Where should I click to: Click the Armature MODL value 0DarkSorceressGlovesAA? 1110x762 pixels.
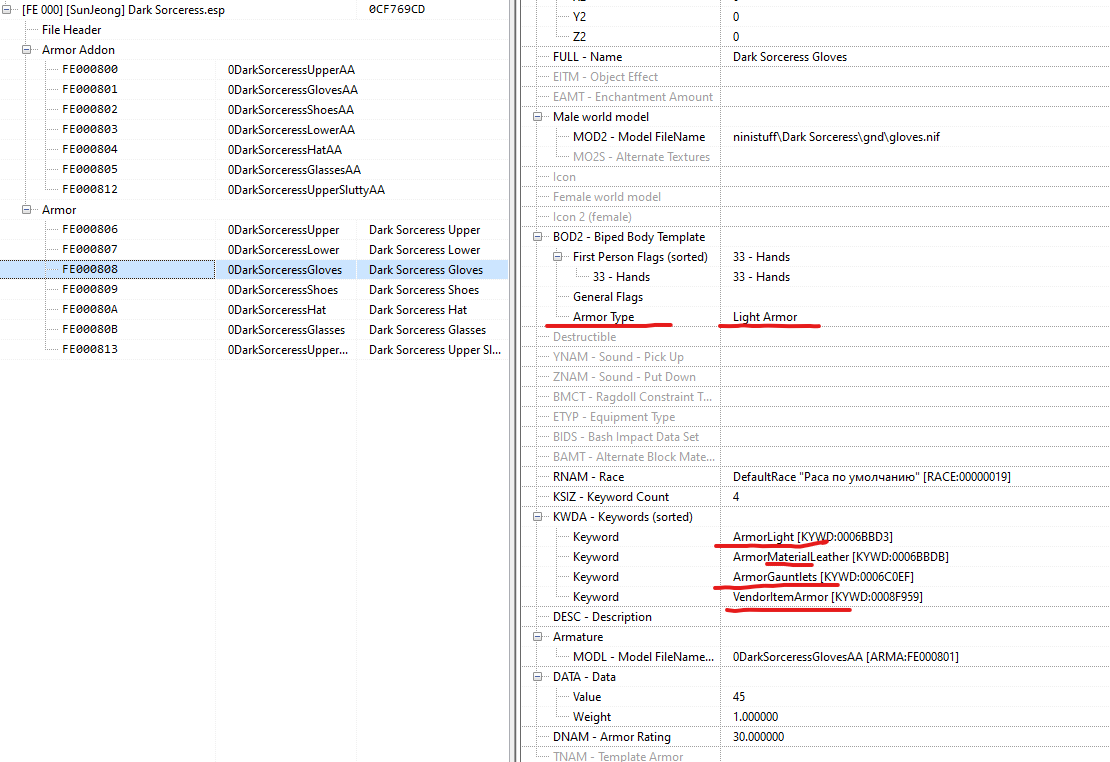(846, 656)
